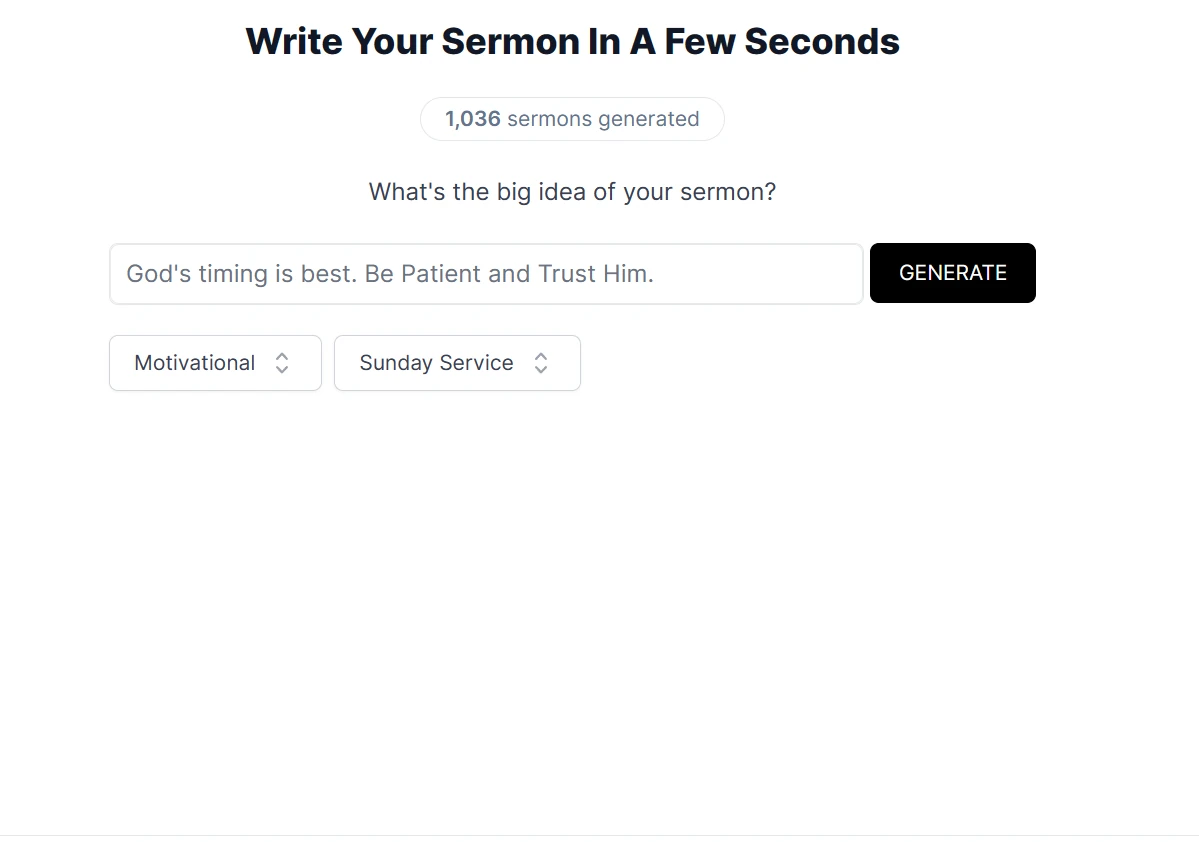Click the white "GENERATE" text label
The height and width of the screenshot is (842, 1199).
point(953,273)
